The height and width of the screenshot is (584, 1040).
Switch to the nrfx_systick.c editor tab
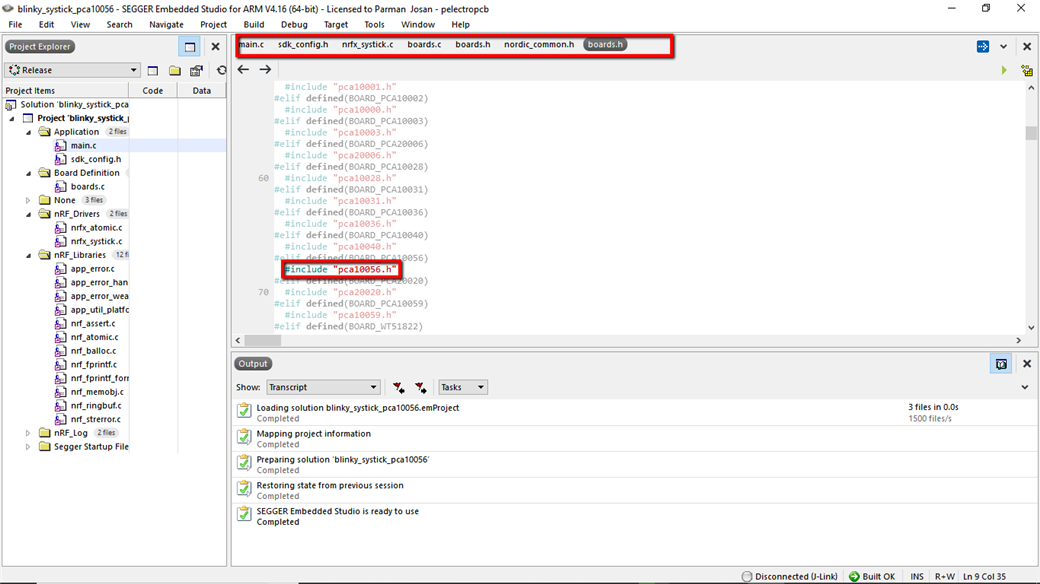[367, 45]
